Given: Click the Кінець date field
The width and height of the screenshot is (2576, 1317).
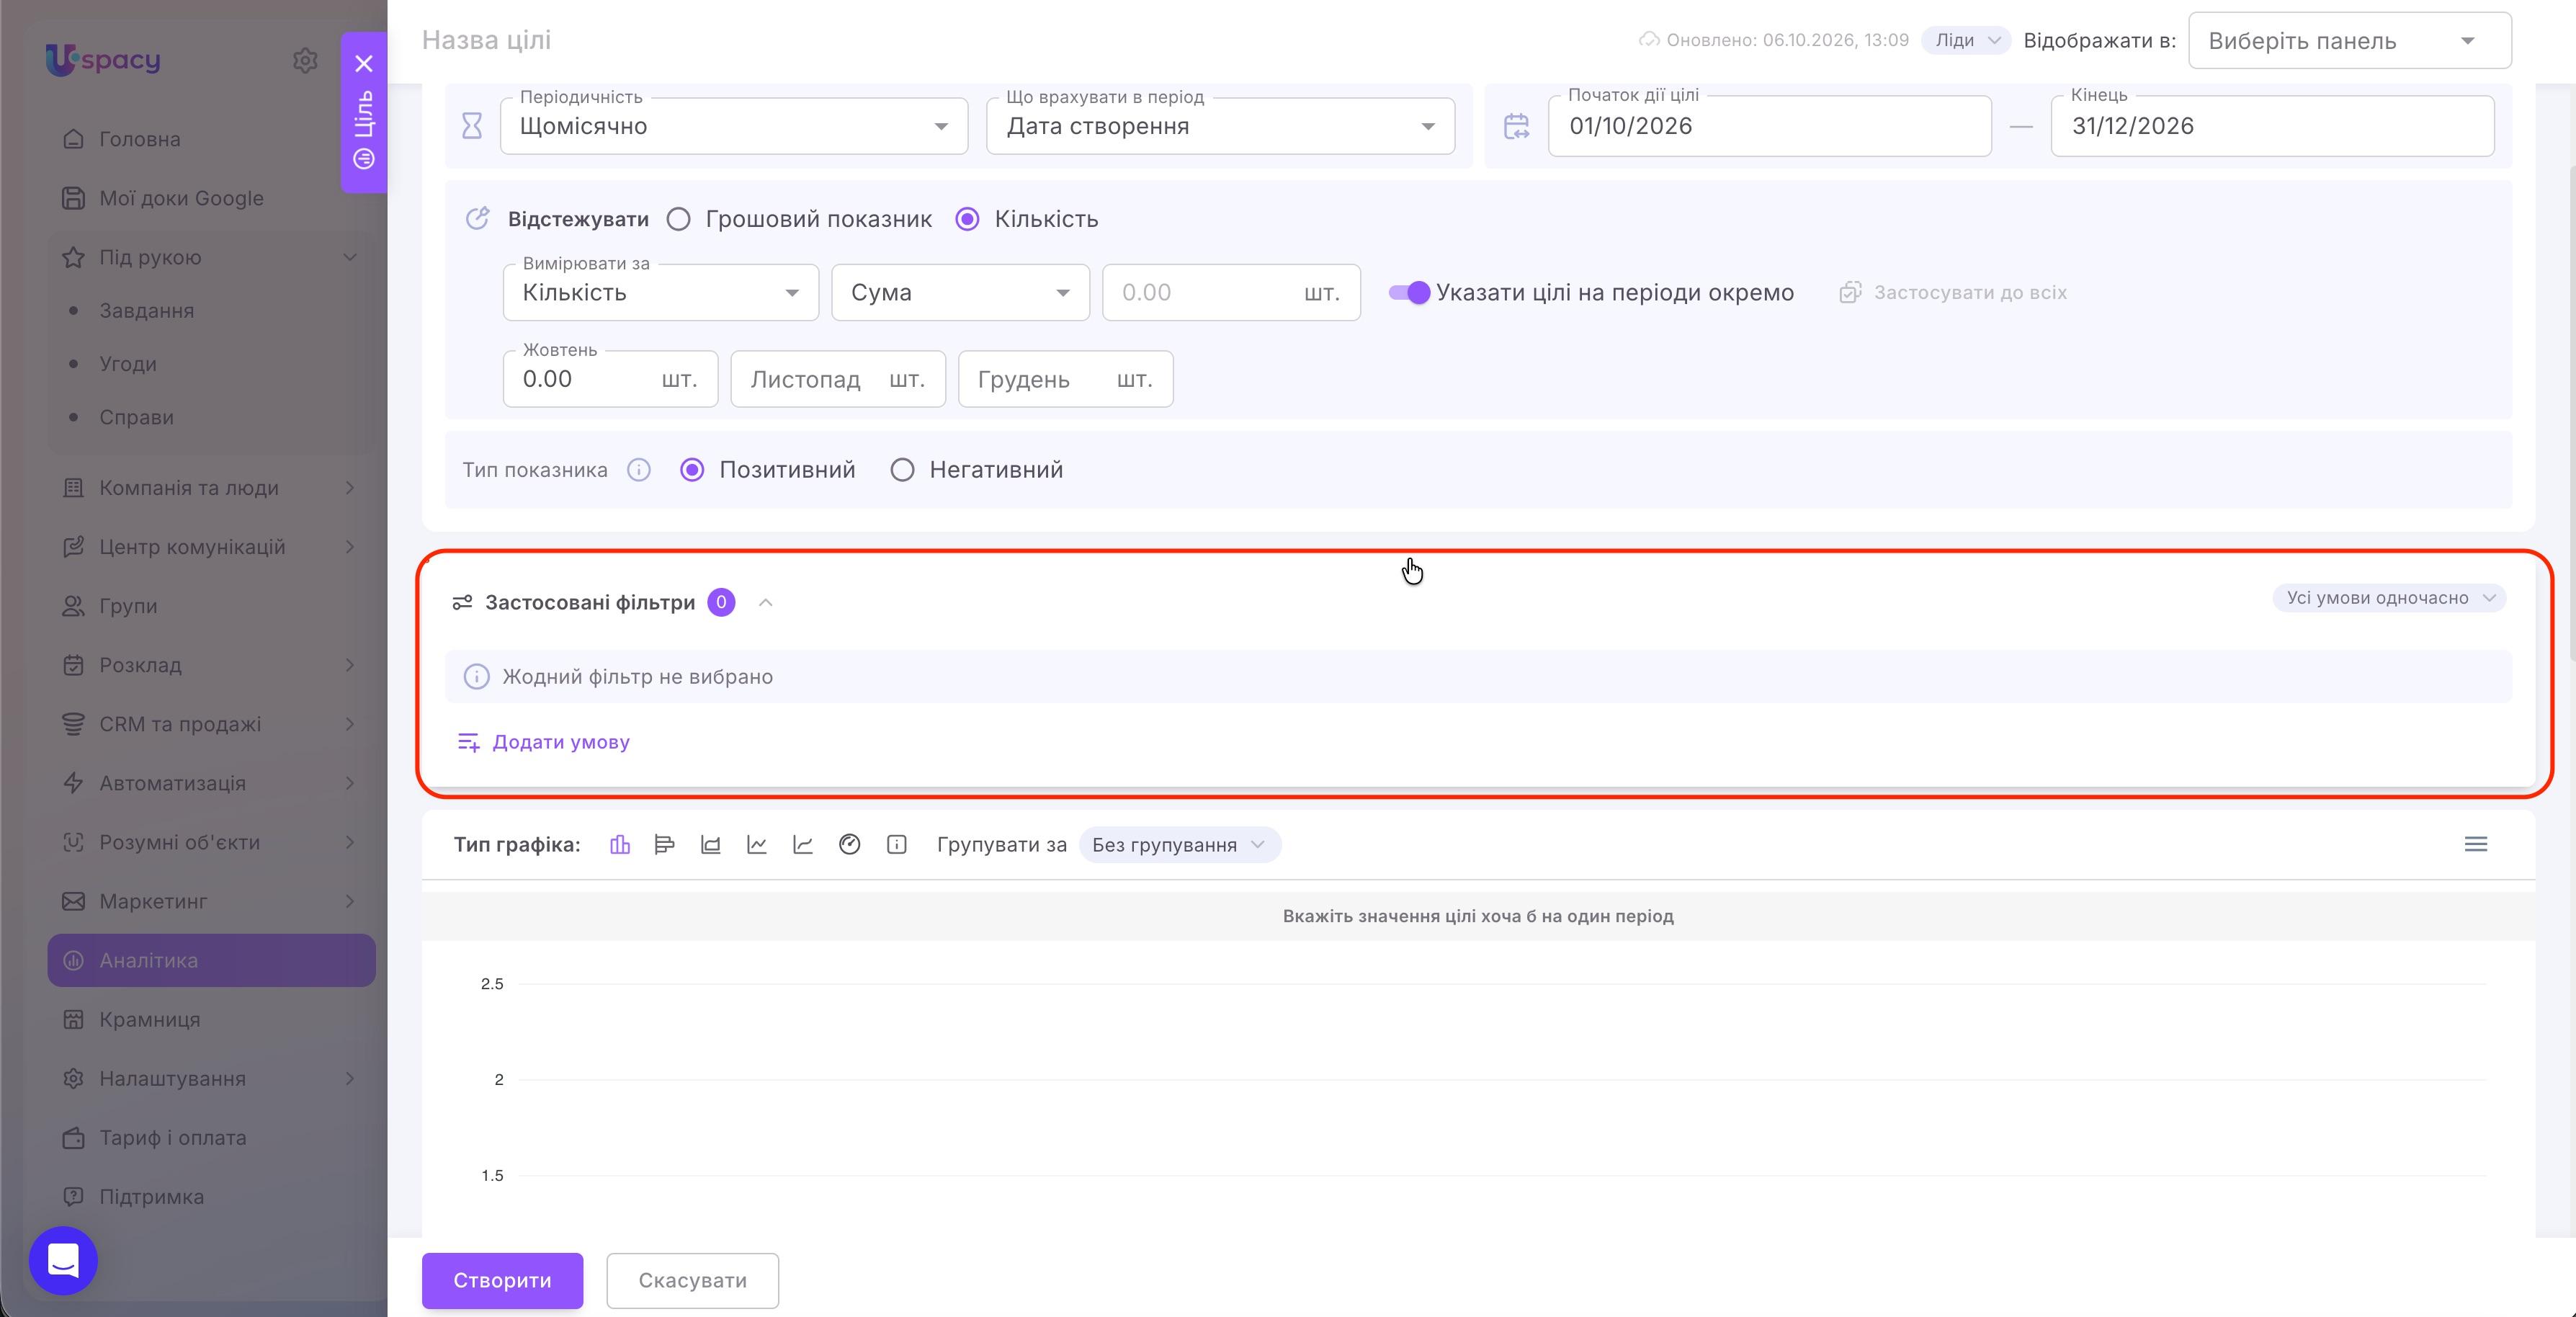Looking at the screenshot, I should click(x=2272, y=126).
